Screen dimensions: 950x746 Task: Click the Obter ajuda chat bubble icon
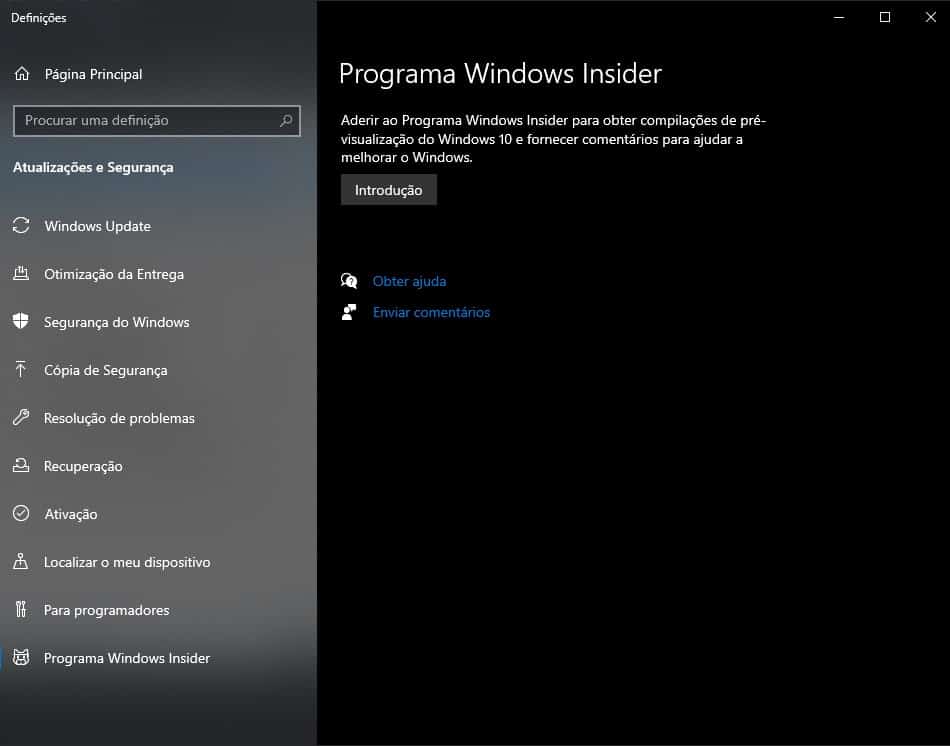click(x=349, y=281)
